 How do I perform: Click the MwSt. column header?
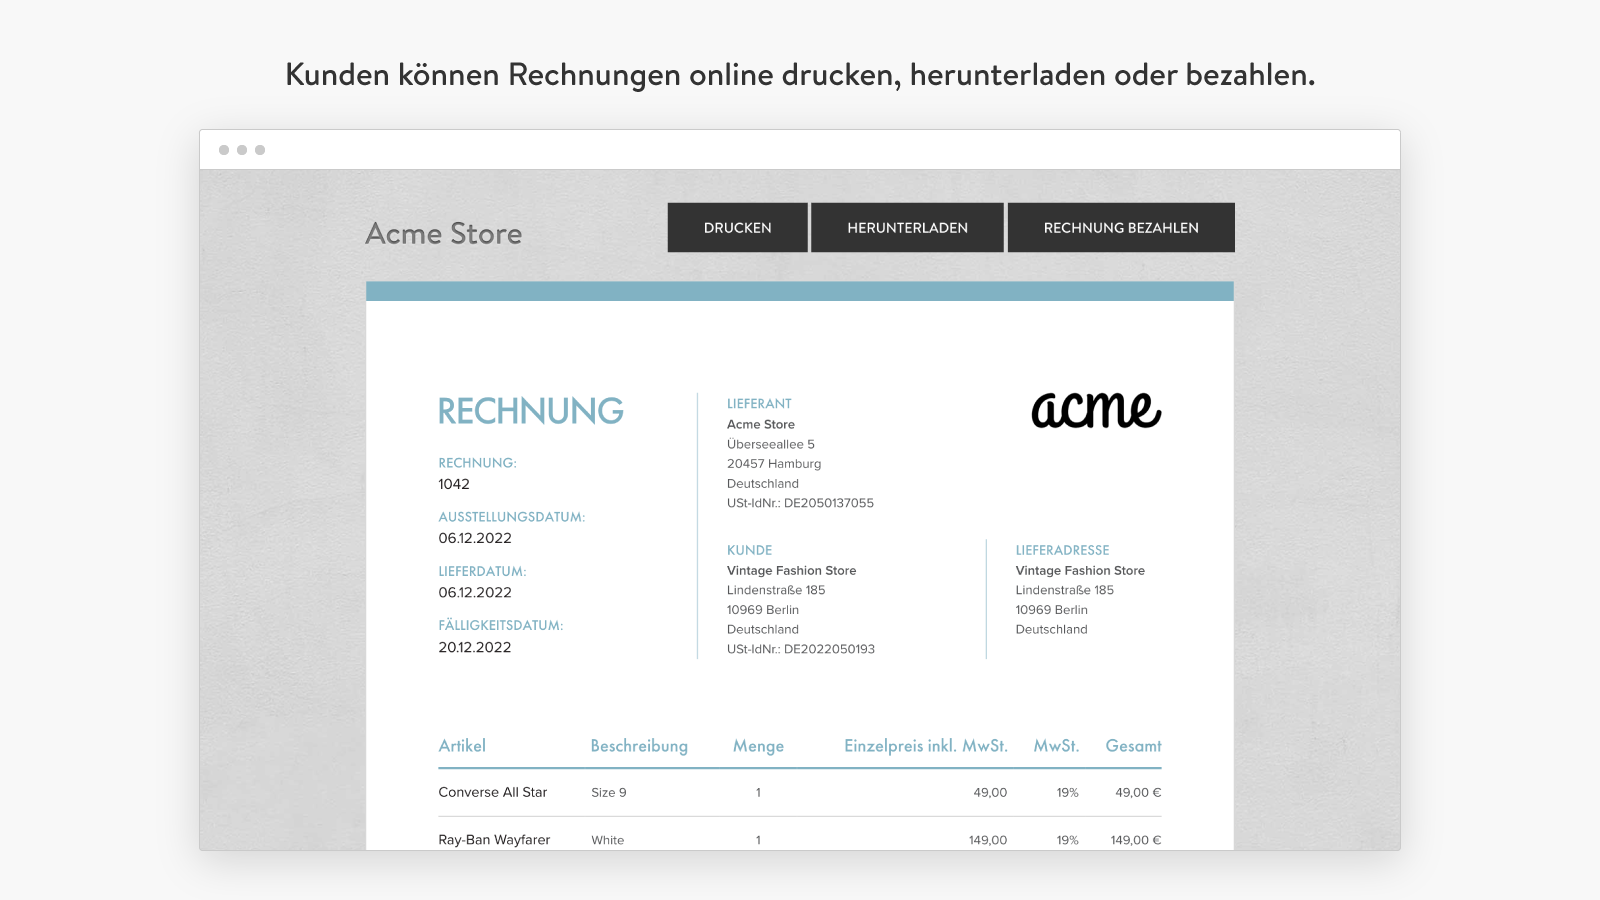pos(1056,746)
